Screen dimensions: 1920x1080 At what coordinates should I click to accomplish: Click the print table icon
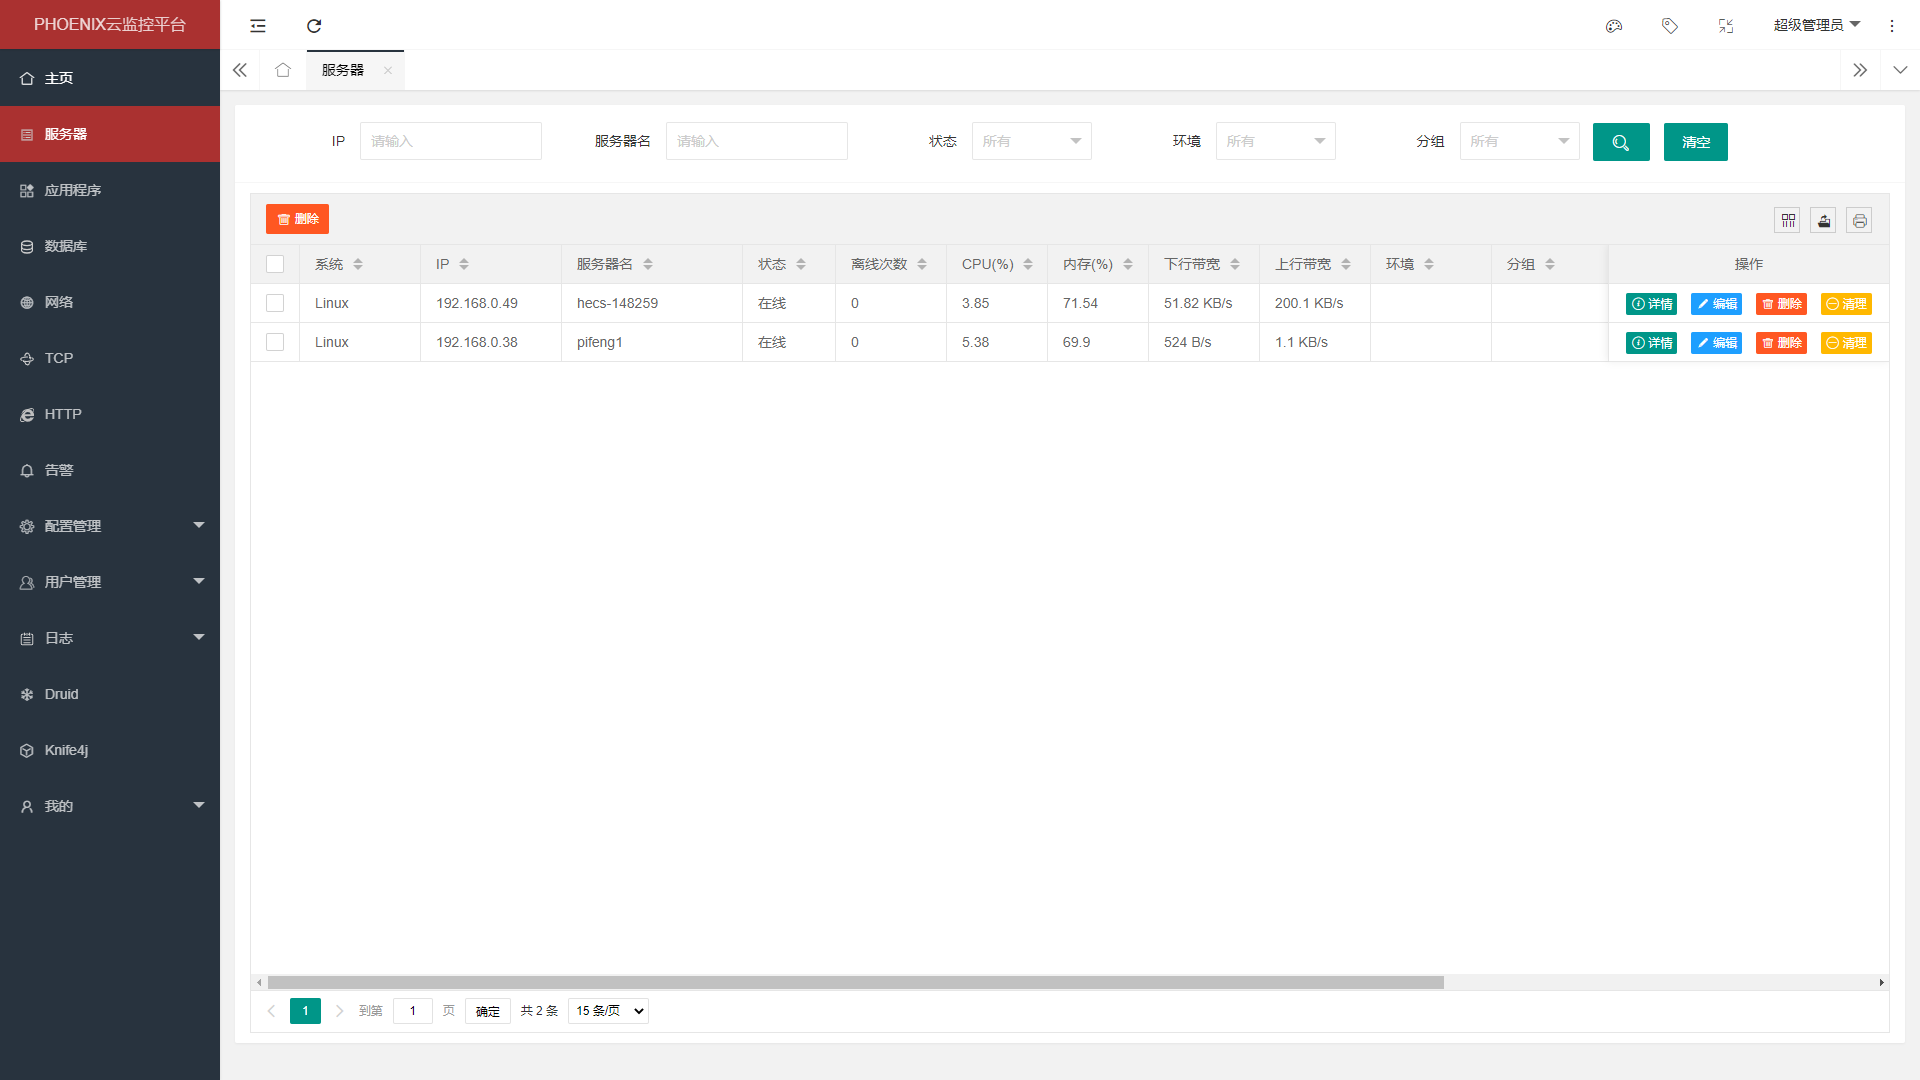(1860, 220)
